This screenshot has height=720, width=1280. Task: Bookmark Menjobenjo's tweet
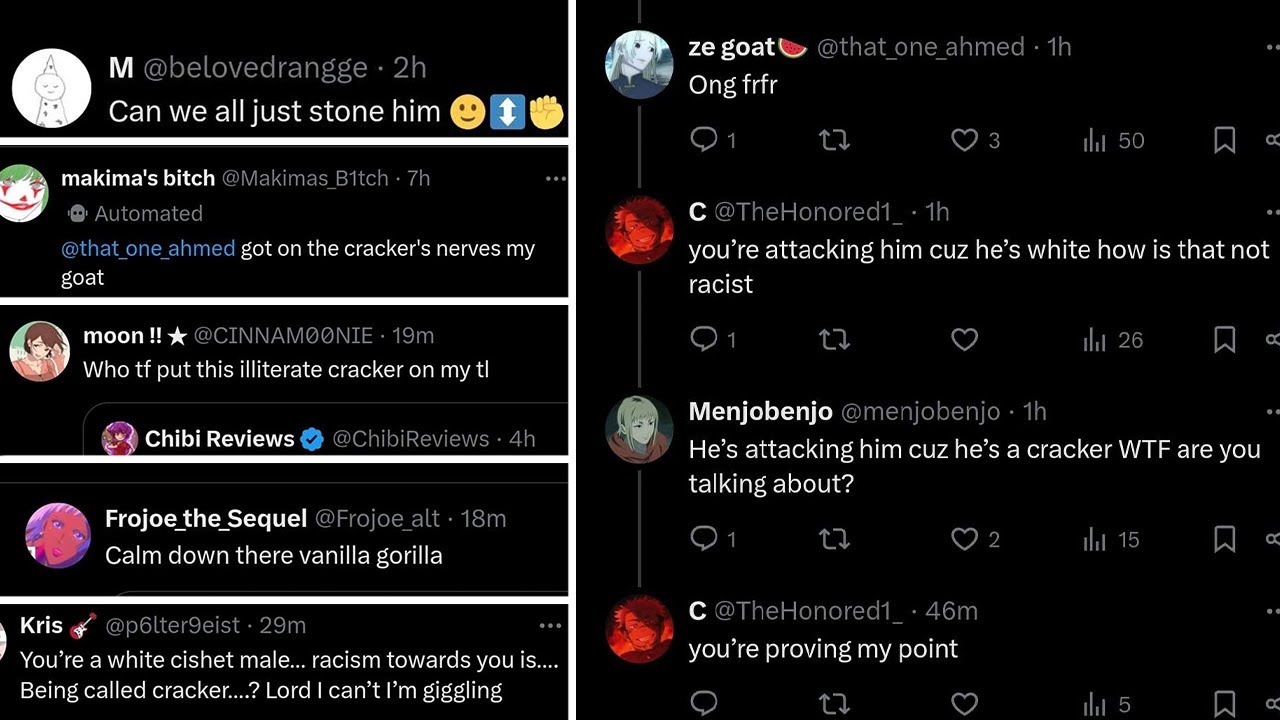(x=1224, y=540)
